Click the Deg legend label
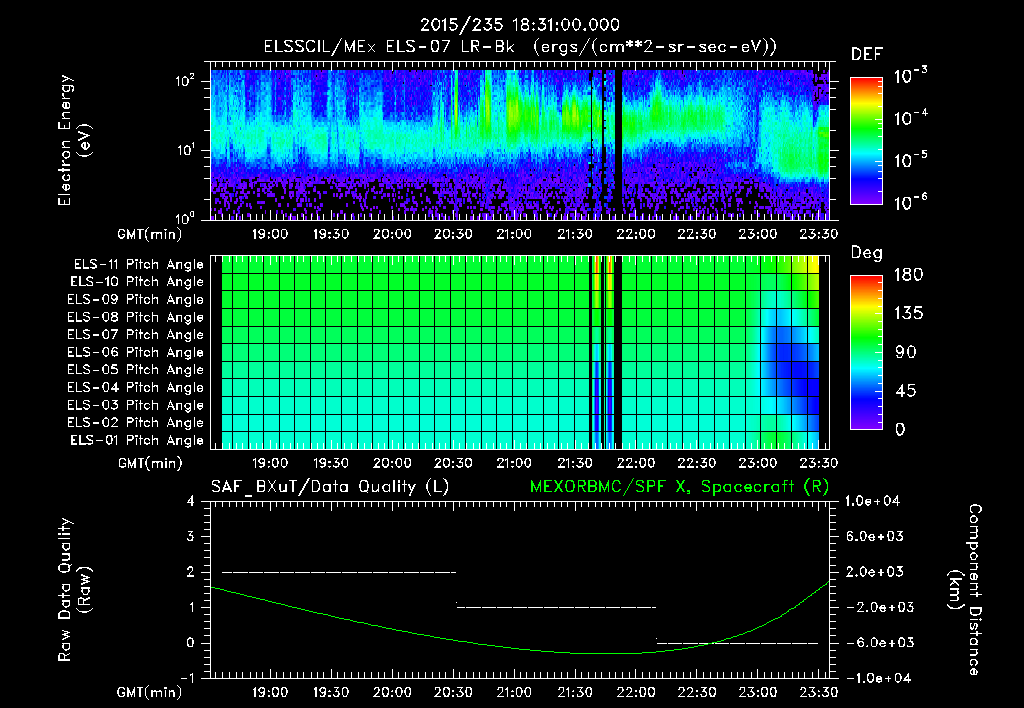The height and width of the screenshot is (708, 1024). coord(866,253)
